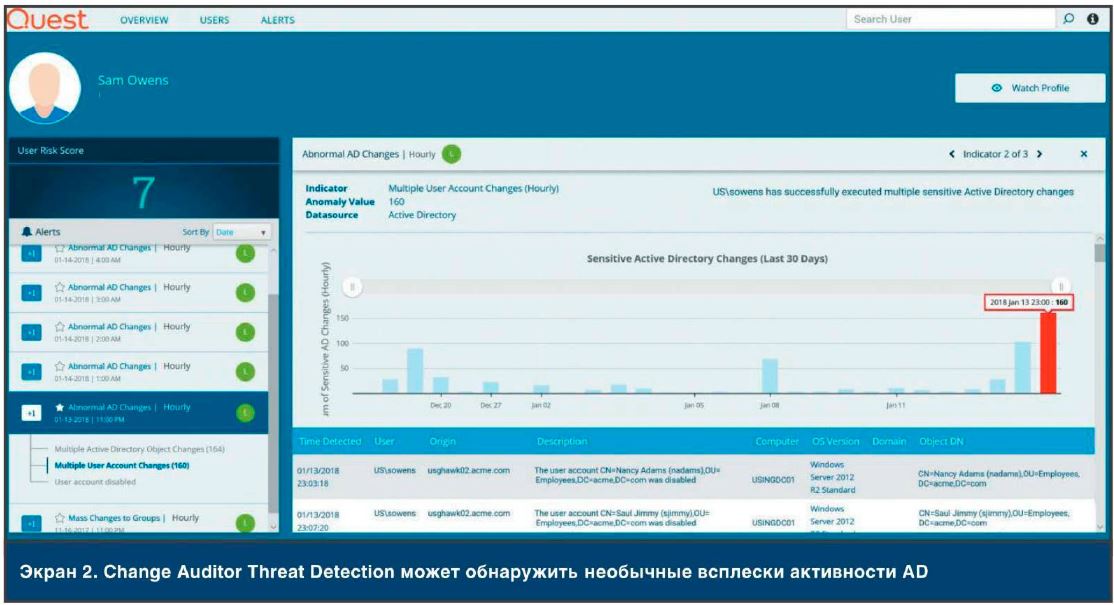1114x605 pixels.
Task: Star the 2:00 AM Abnormal AD Changes alert
Action: click(x=60, y=327)
